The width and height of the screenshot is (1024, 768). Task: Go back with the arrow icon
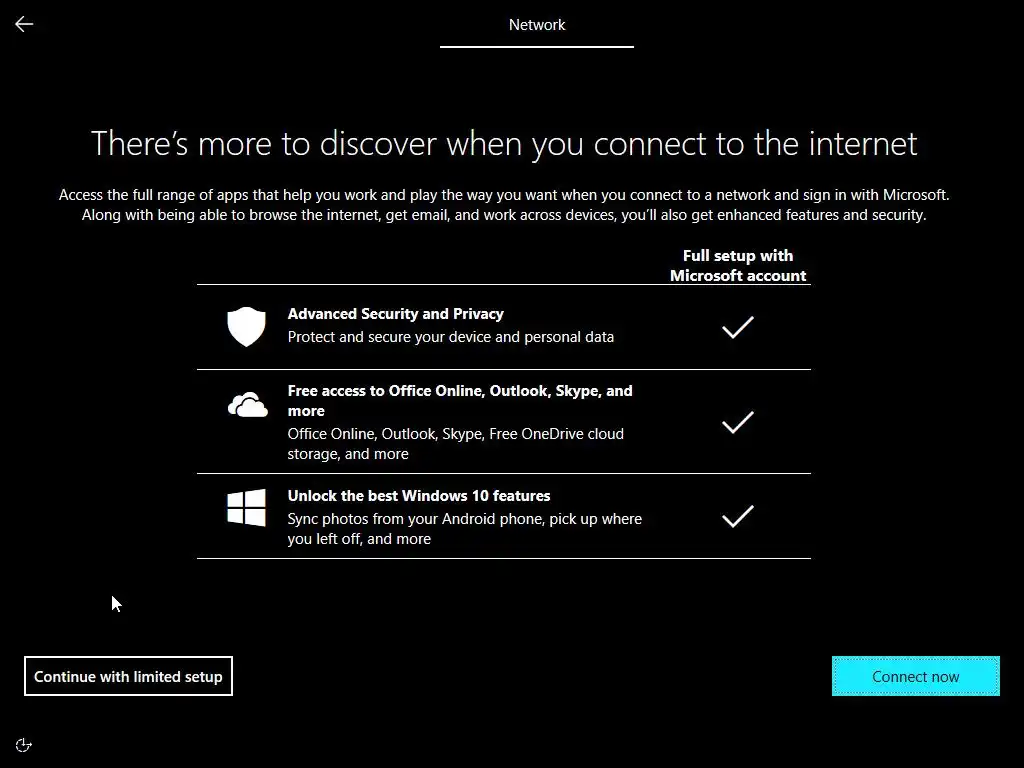(24, 24)
